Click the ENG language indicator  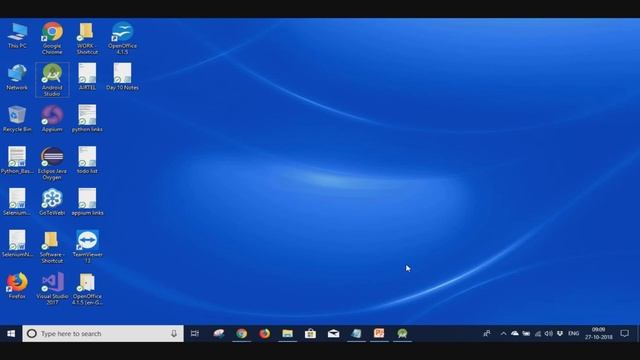(x=573, y=333)
